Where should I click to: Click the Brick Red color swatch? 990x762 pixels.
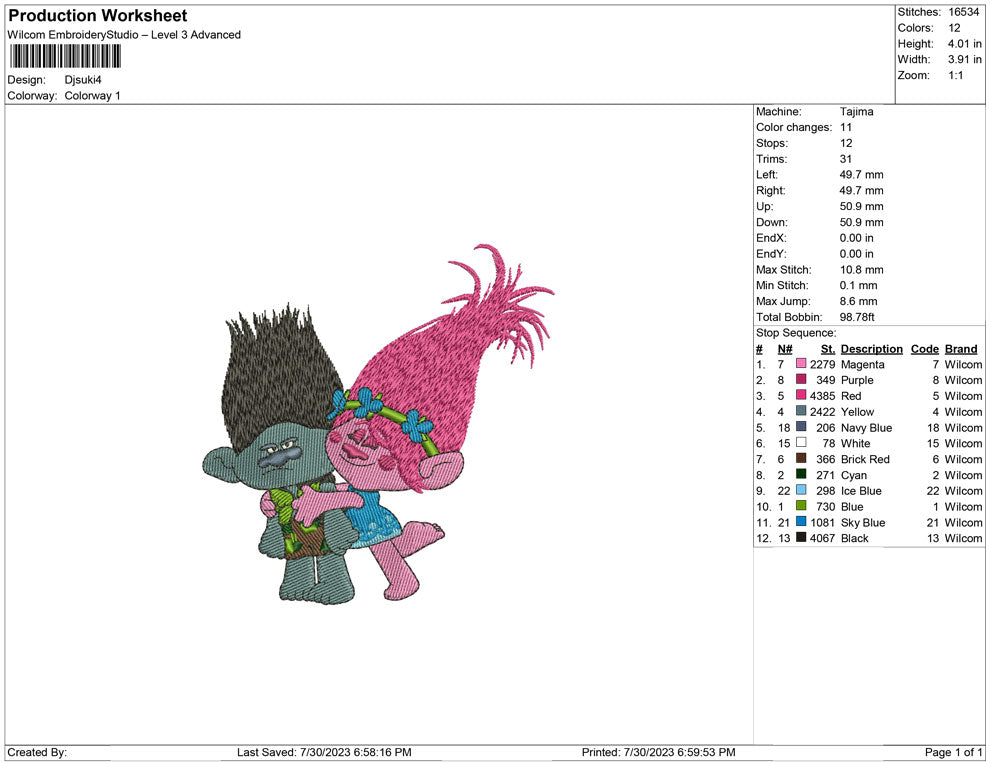point(801,458)
